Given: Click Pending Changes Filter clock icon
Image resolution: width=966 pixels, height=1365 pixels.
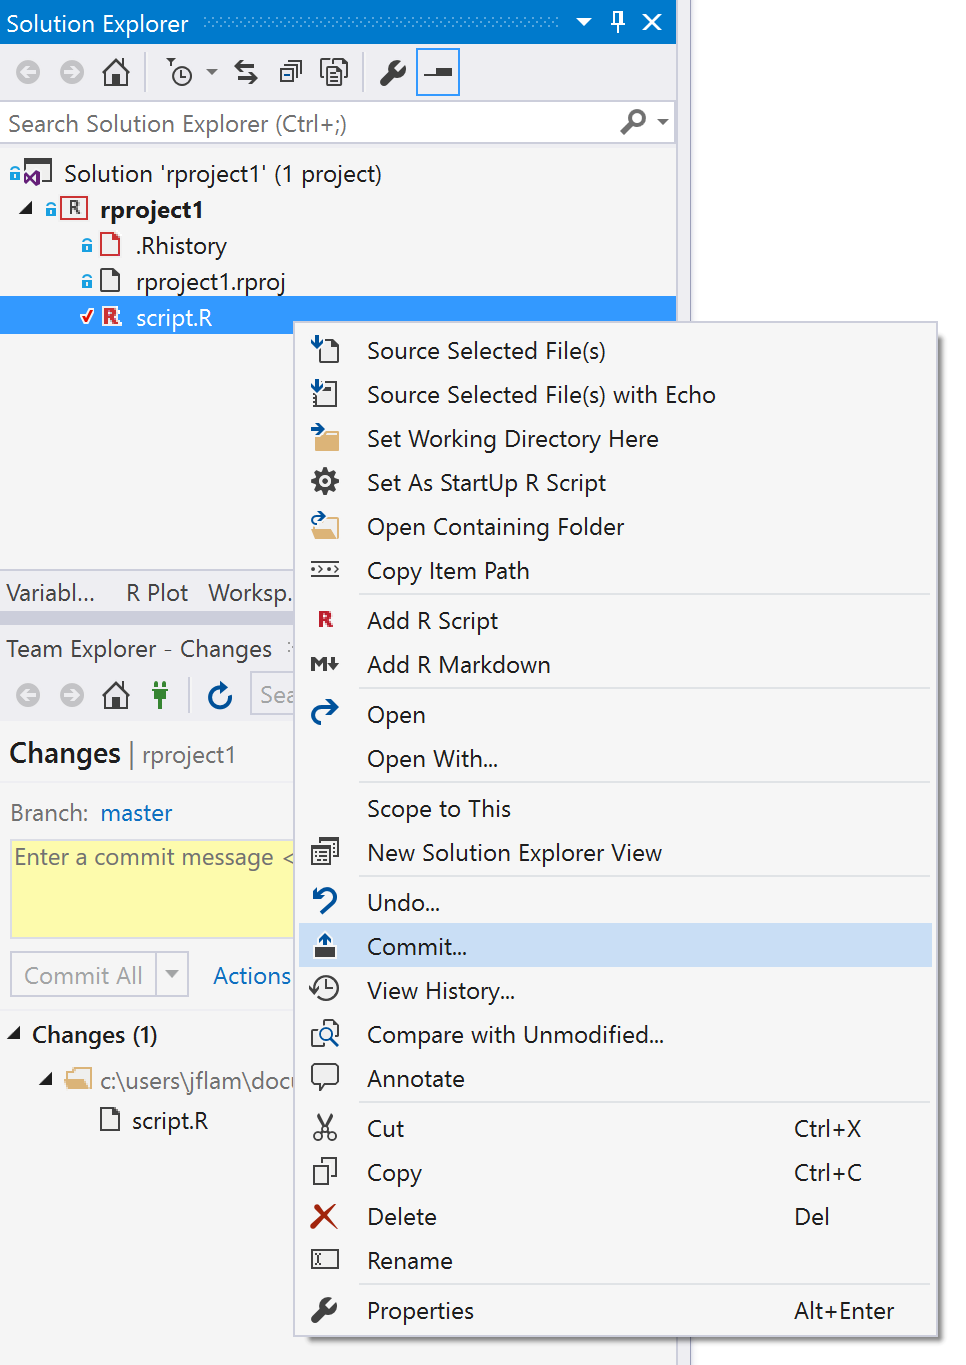Looking at the screenshot, I should [x=179, y=72].
